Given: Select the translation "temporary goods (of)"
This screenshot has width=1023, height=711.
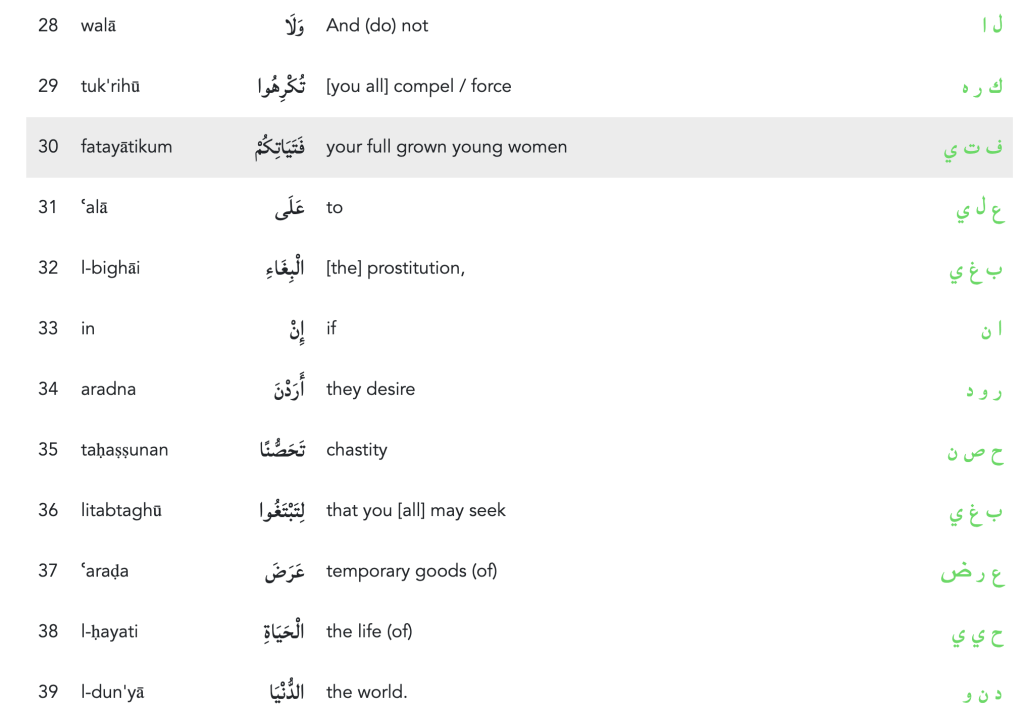Looking at the screenshot, I should point(411,571).
